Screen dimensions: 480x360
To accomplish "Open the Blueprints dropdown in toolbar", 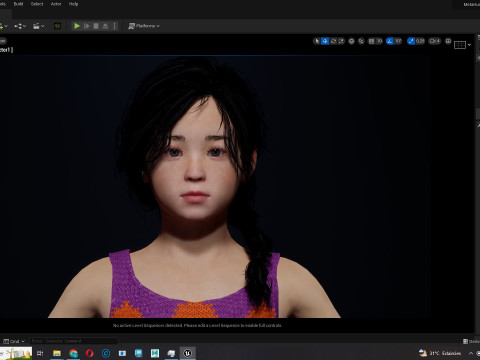I will pyautogui.click(x=20, y=26).
